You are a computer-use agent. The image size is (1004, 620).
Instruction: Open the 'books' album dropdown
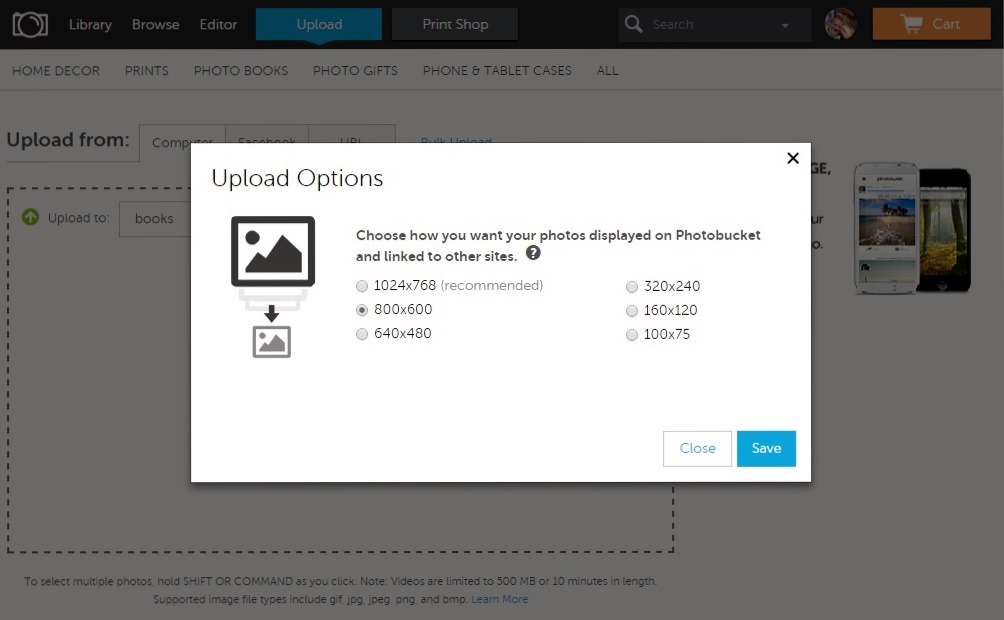pos(155,219)
